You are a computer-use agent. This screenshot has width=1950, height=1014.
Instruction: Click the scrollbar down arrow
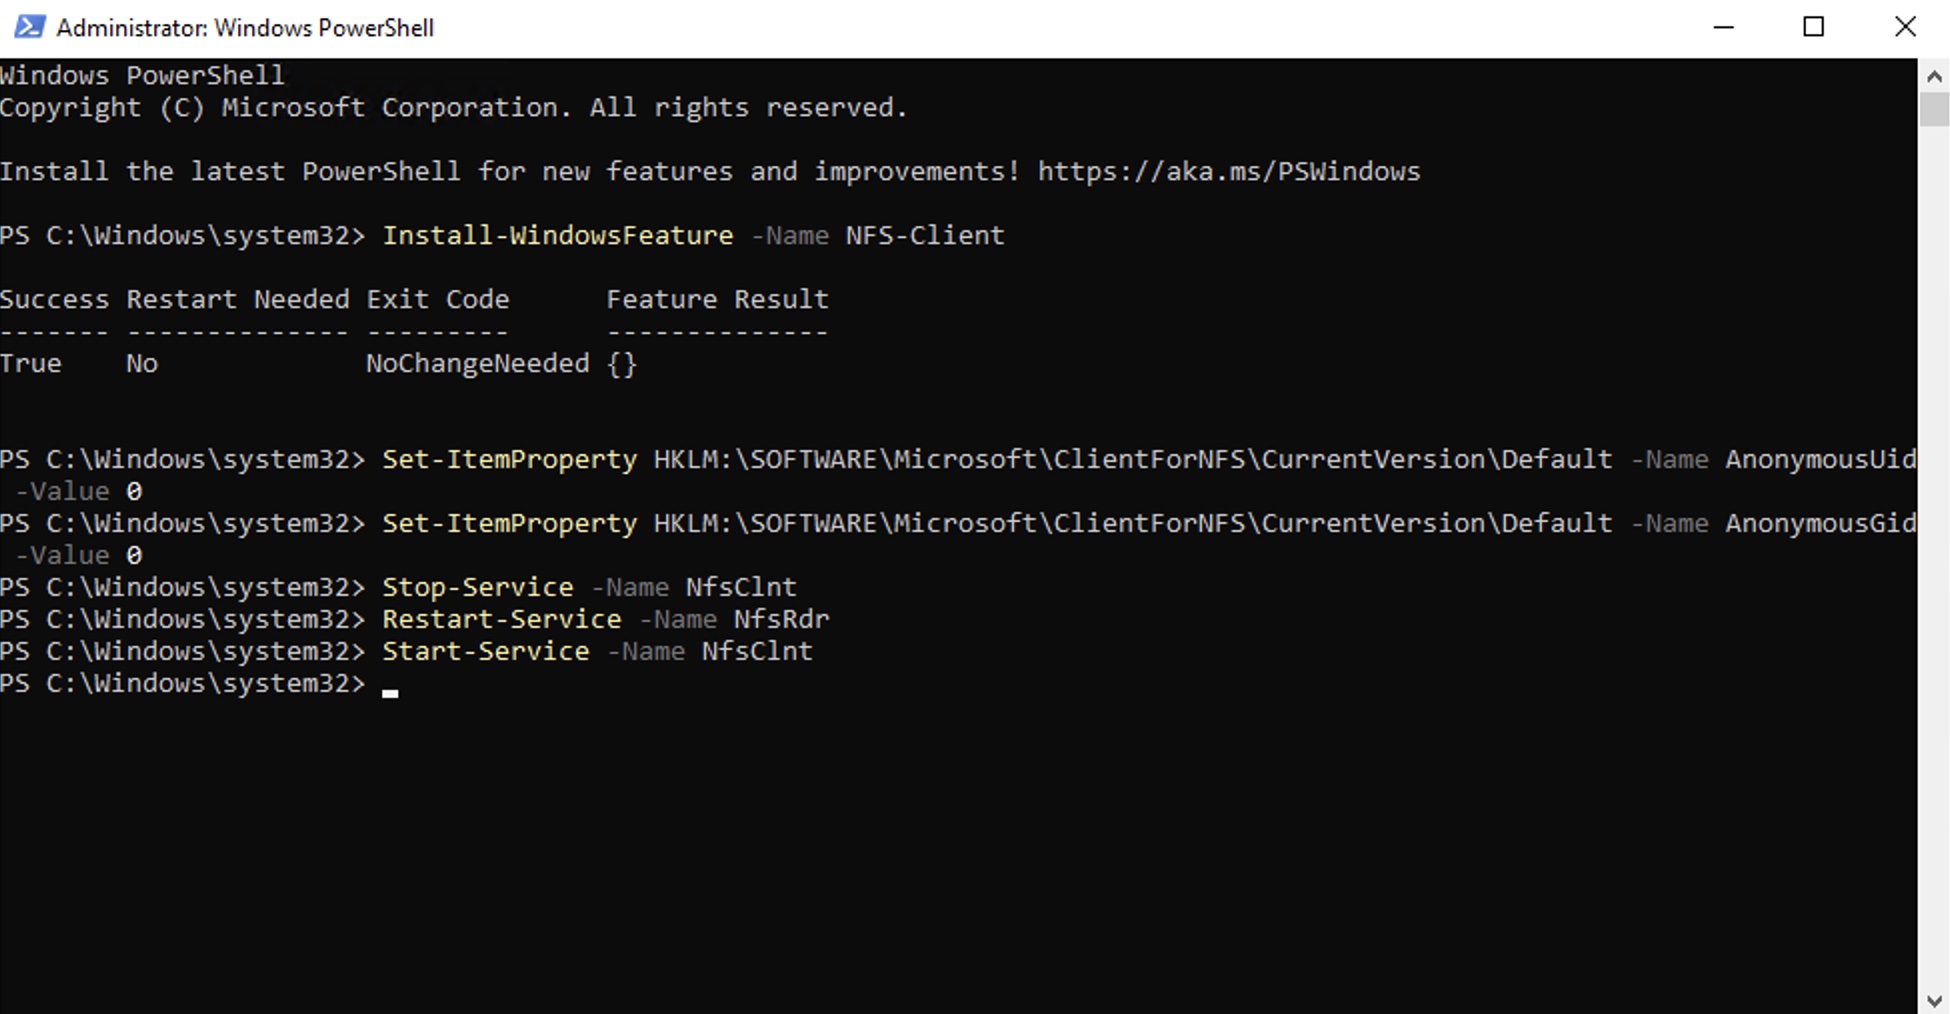(1932, 1001)
